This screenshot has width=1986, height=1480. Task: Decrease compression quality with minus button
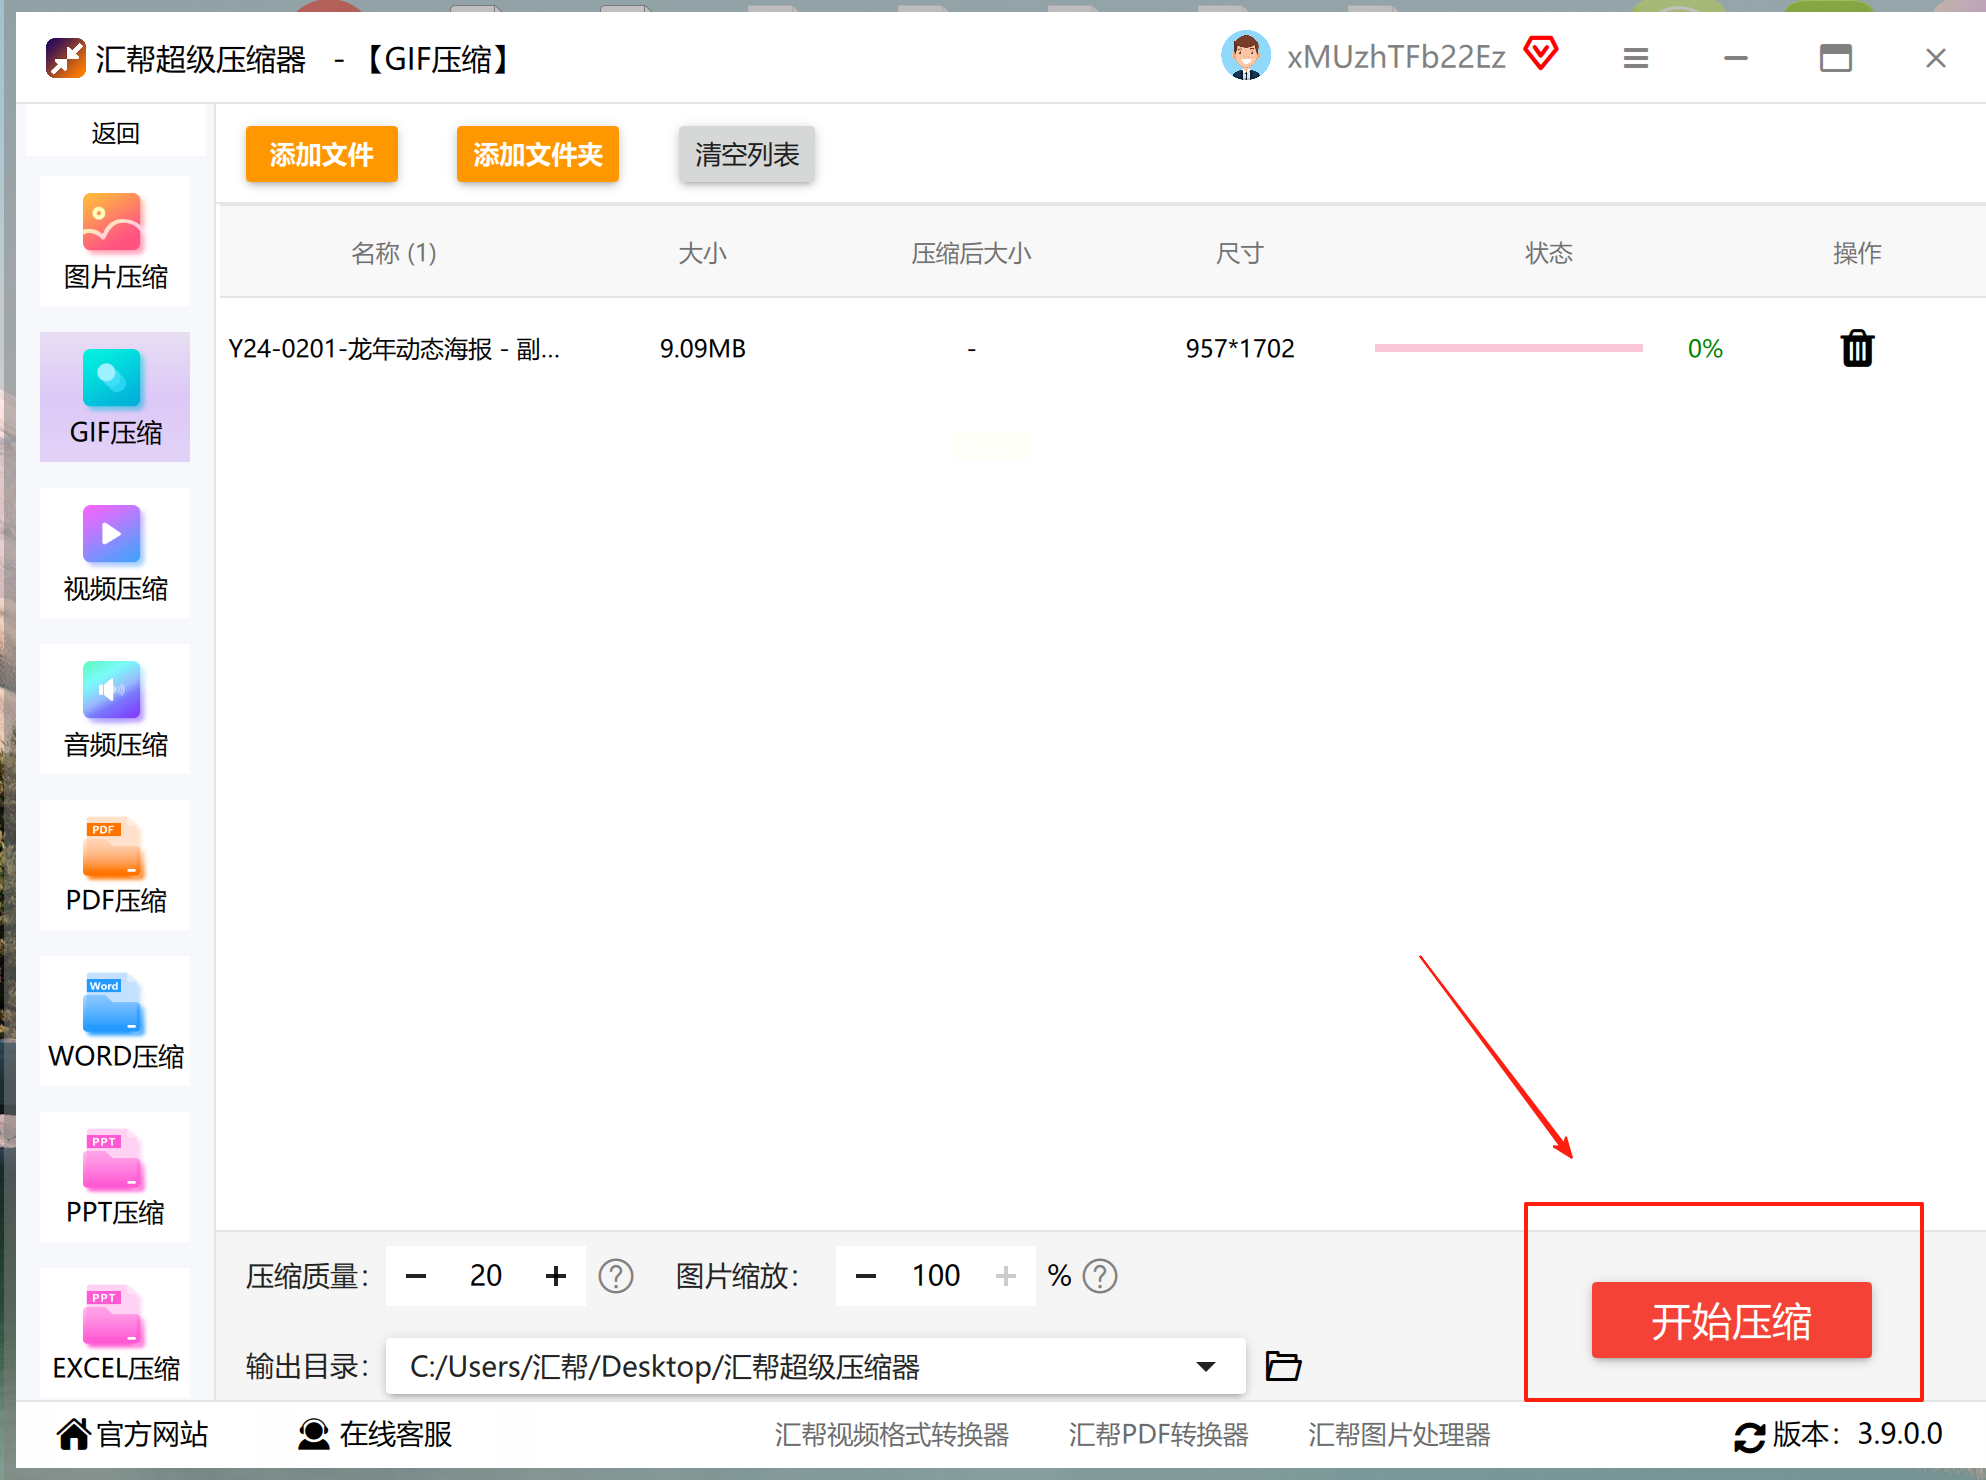pyautogui.click(x=416, y=1276)
